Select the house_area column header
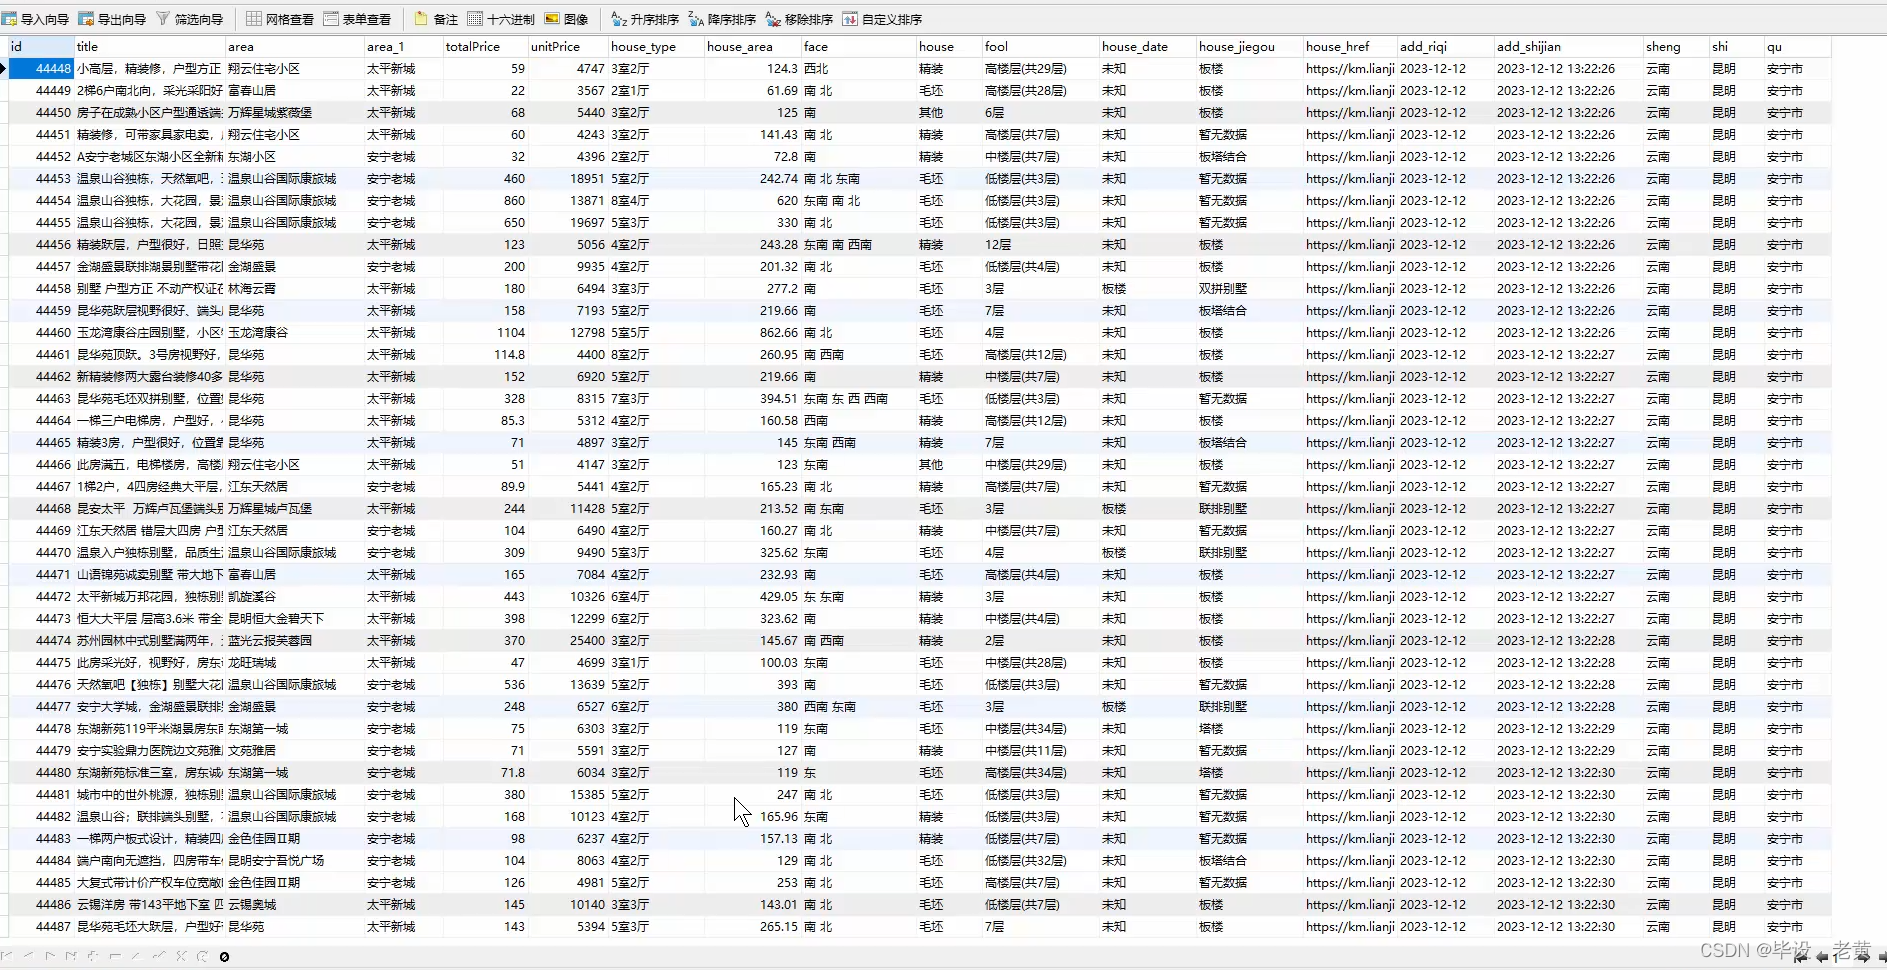 pos(753,46)
